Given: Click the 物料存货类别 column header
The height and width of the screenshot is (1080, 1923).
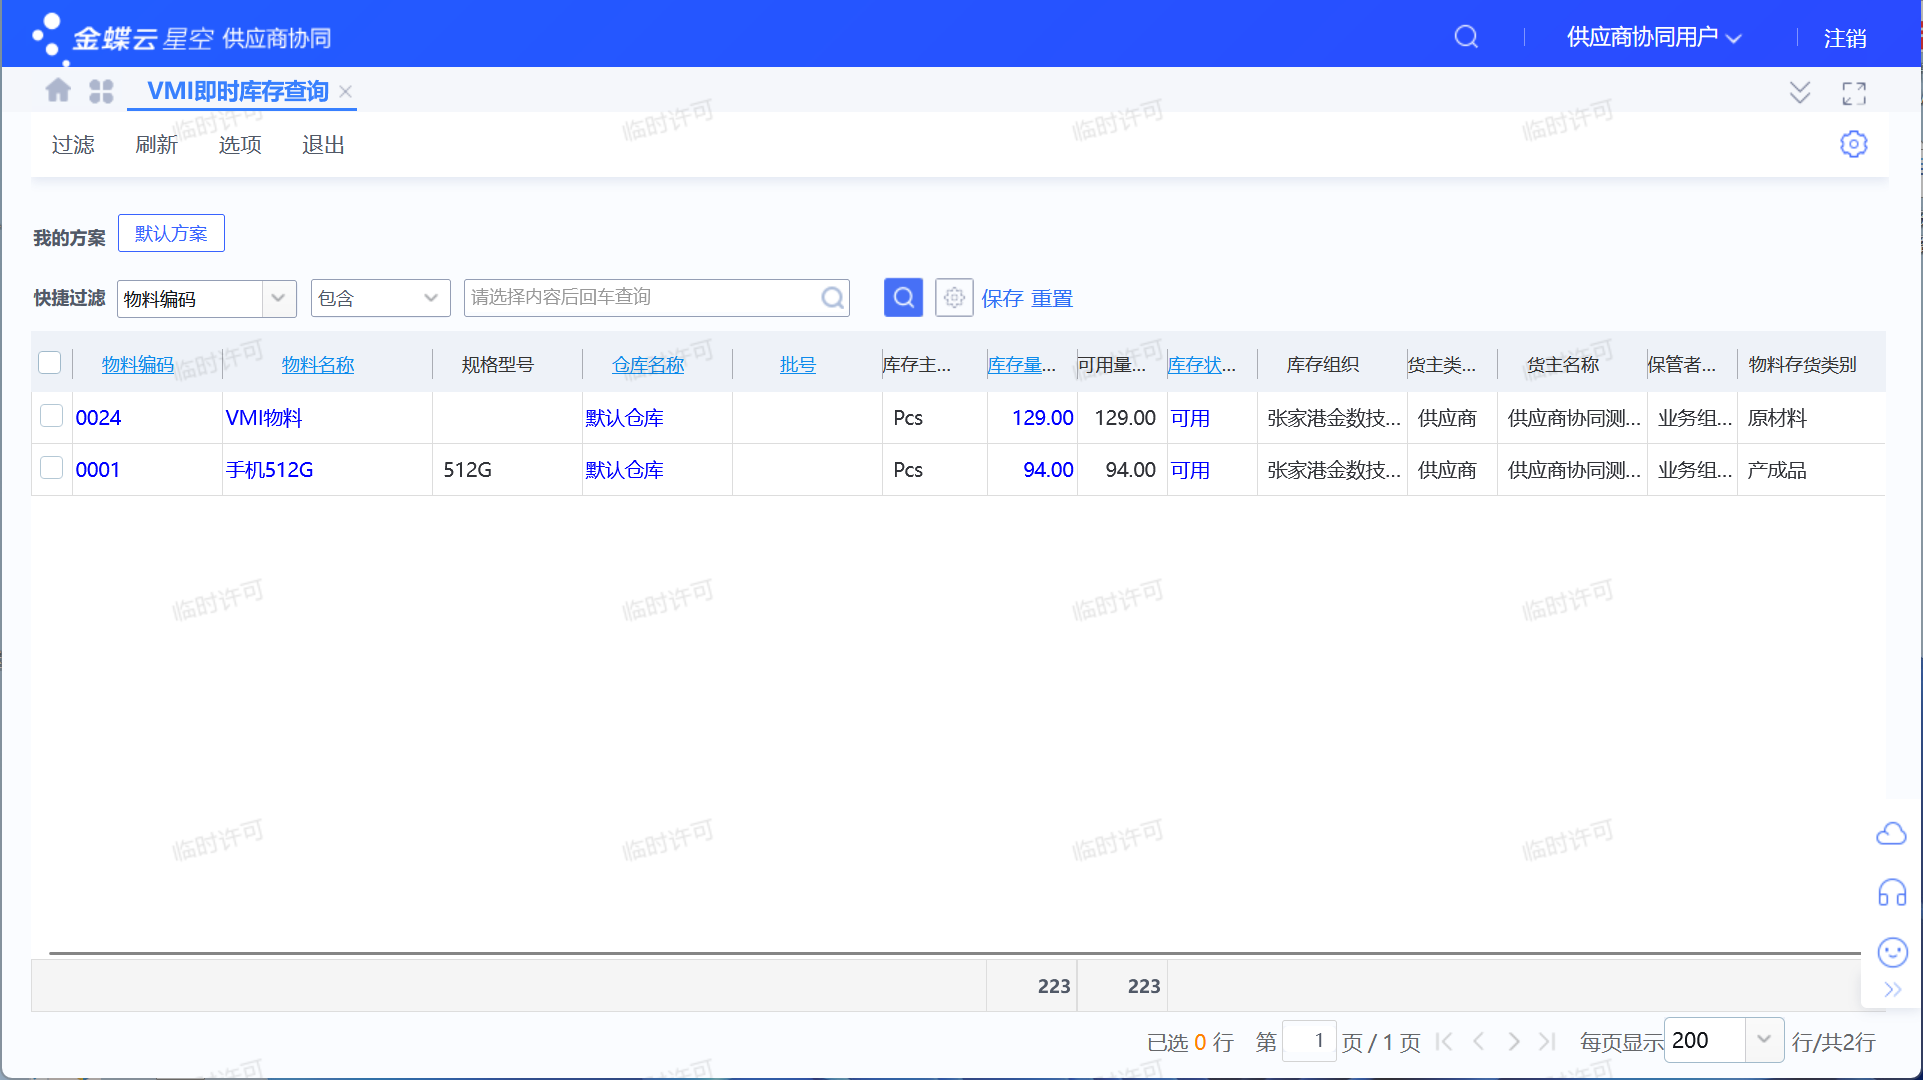Looking at the screenshot, I should 1802,365.
